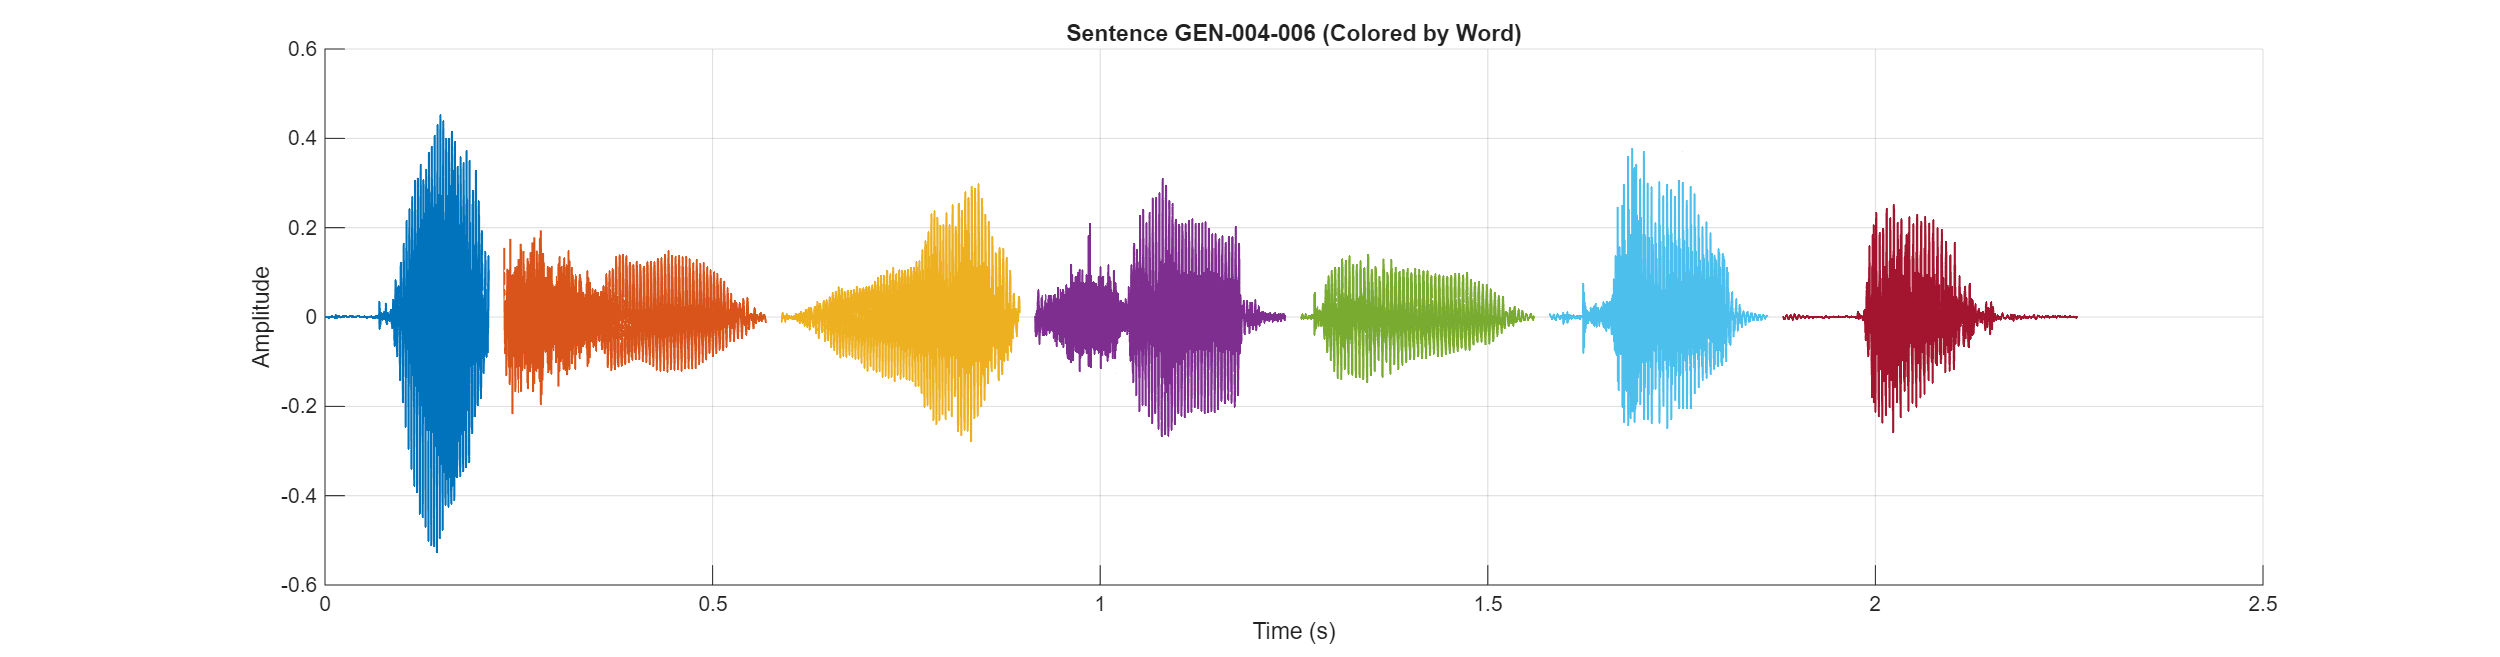Click the 0.5 tick label on time axis
This screenshot has height=657, width=2500.
point(712,604)
